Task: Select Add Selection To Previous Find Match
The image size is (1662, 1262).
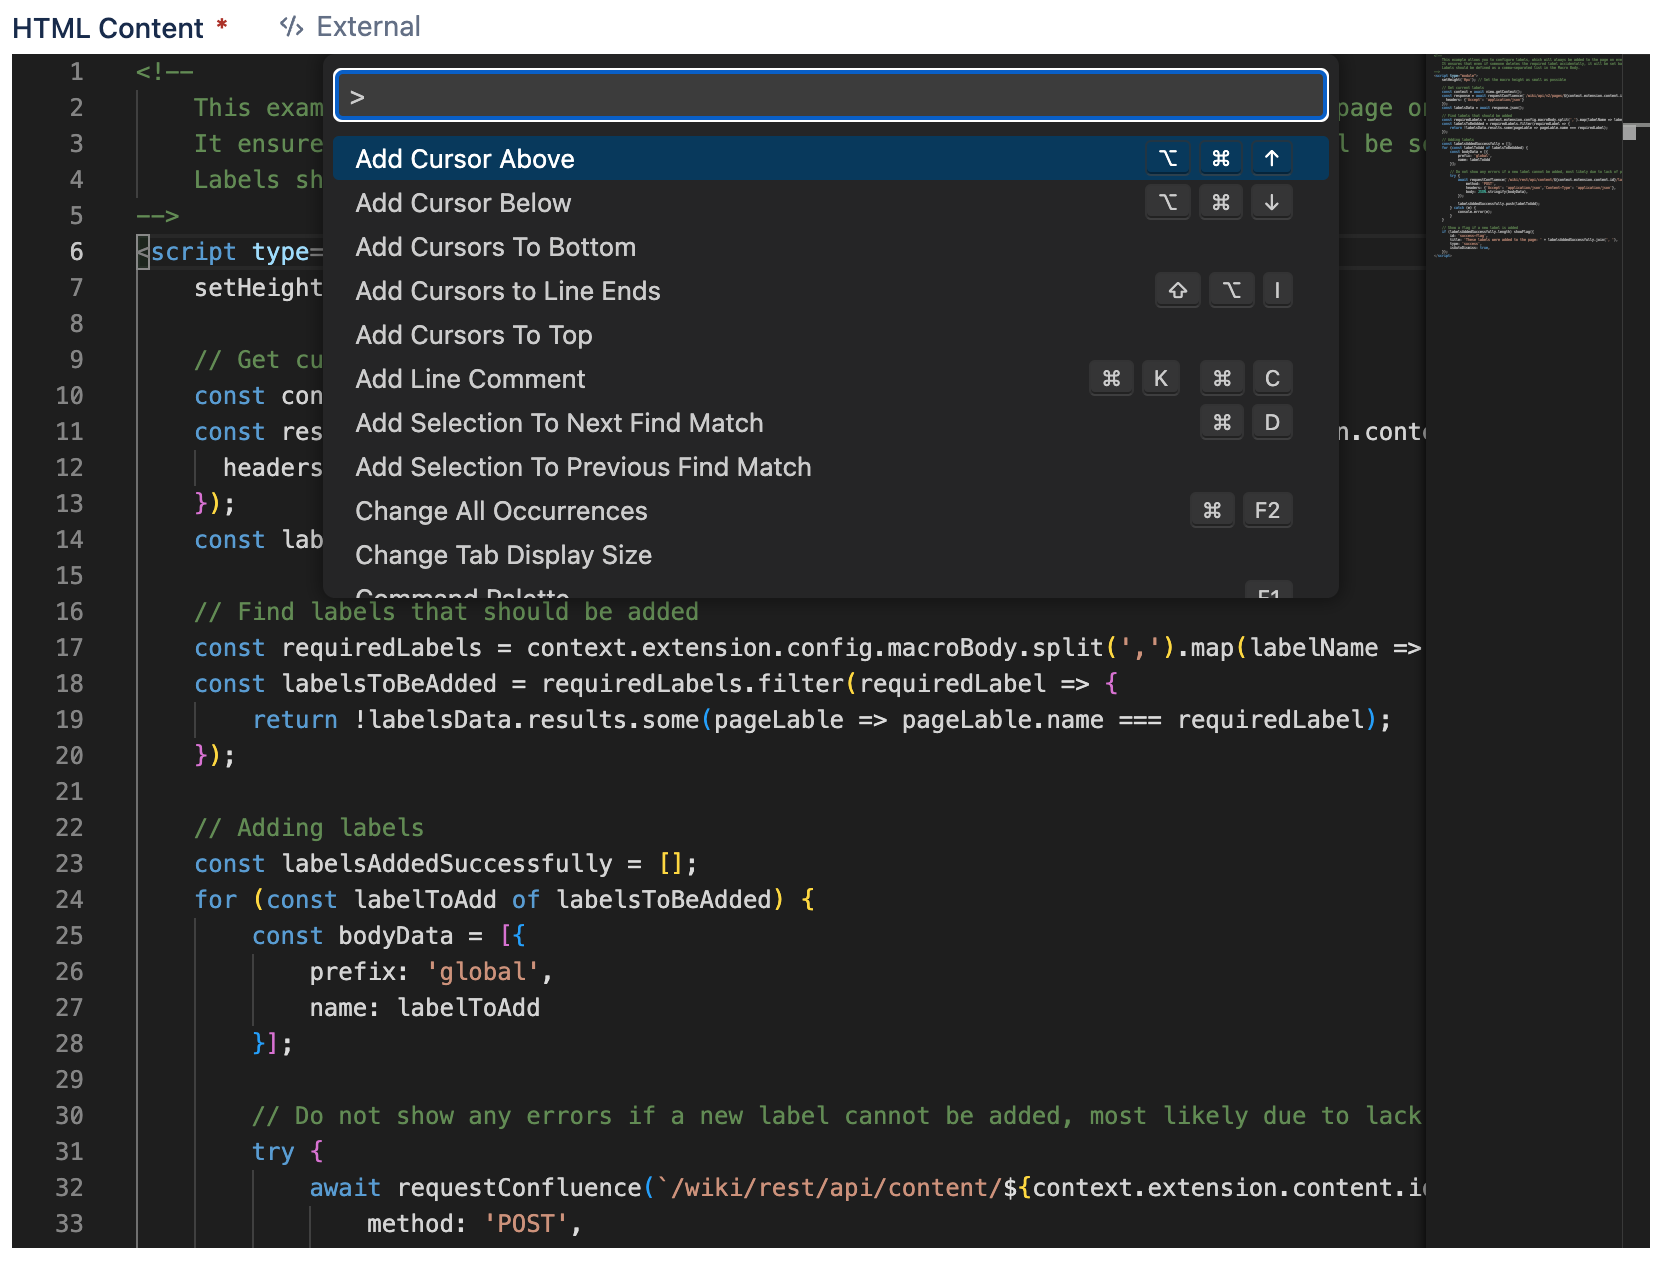Action: coord(583,467)
